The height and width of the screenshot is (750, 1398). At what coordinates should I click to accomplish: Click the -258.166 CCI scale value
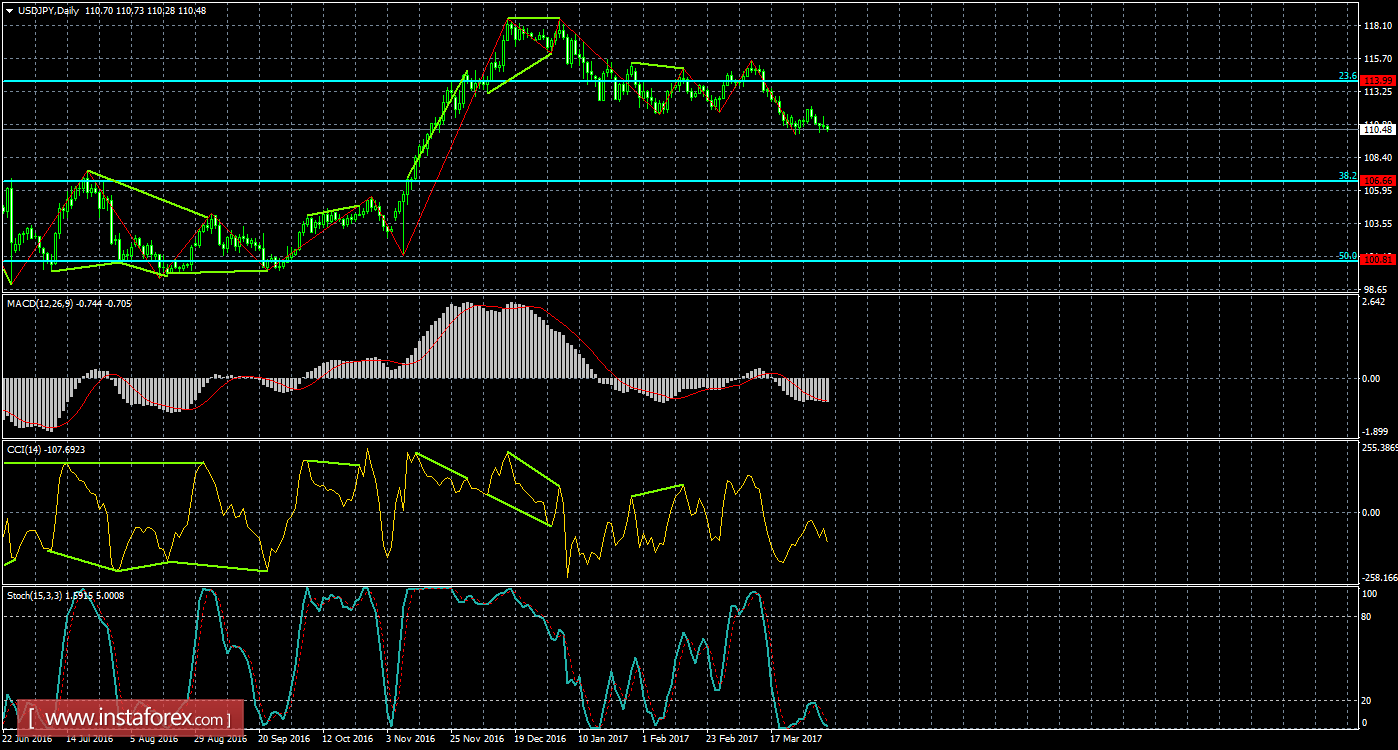pyautogui.click(x=1379, y=578)
